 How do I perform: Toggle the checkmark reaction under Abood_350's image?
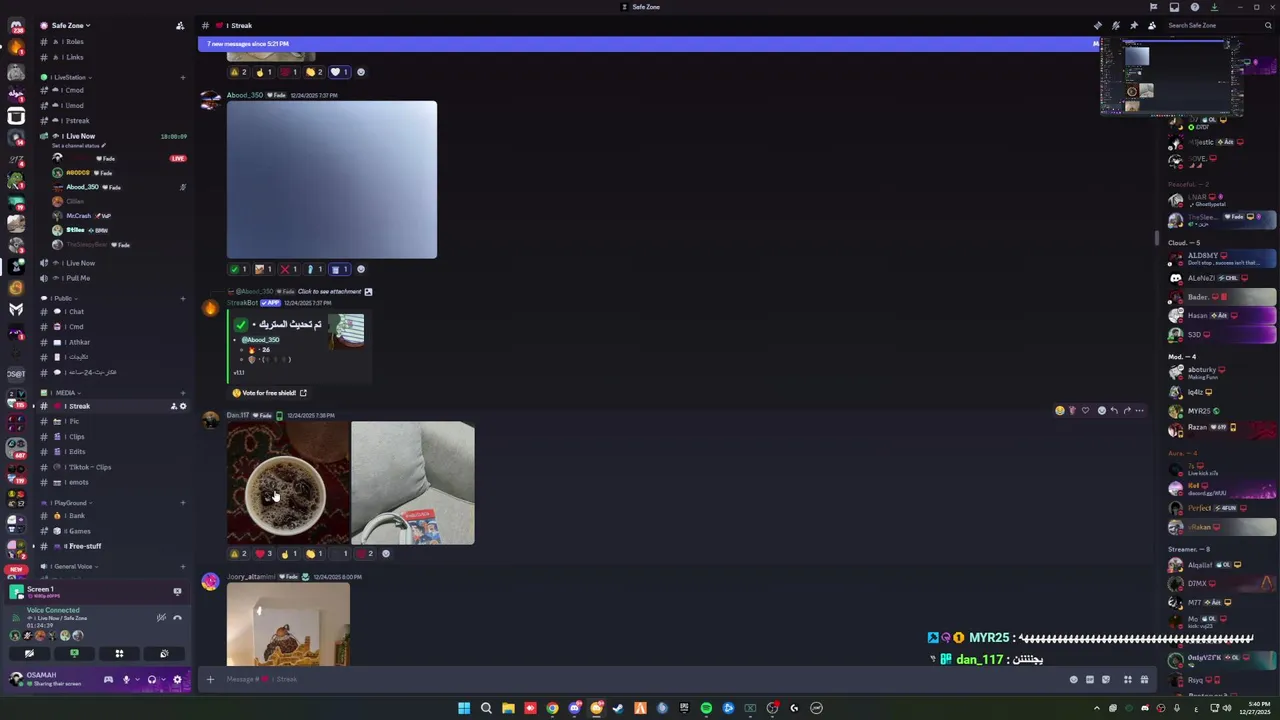(238, 269)
